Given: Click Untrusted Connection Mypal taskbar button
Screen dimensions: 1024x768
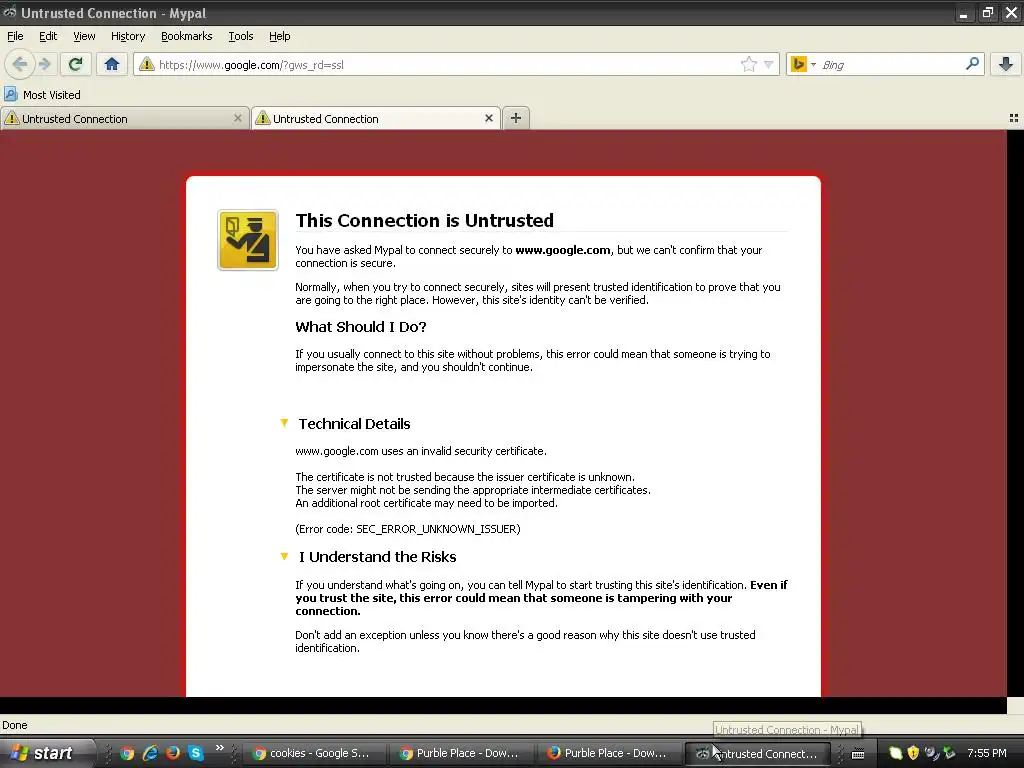Looking at the screenshot, I should pos(756,753).
